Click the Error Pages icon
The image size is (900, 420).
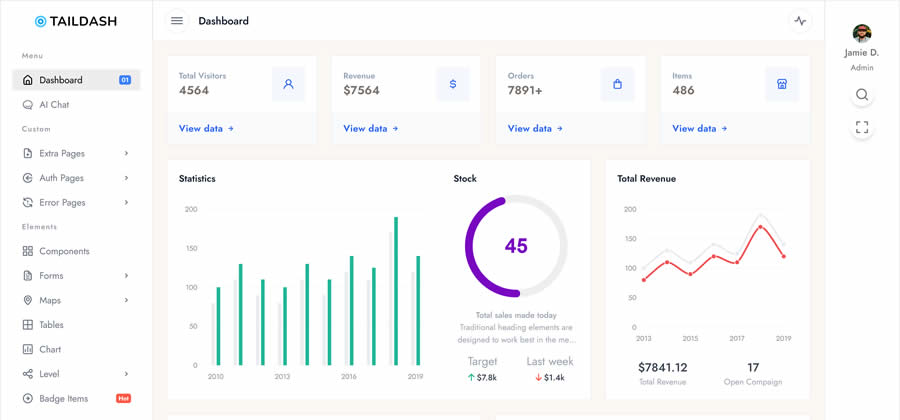28,203
